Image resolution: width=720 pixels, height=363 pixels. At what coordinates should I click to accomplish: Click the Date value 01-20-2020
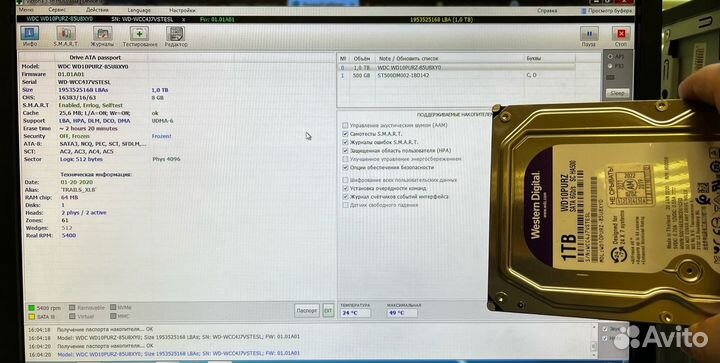pos(77,182)
